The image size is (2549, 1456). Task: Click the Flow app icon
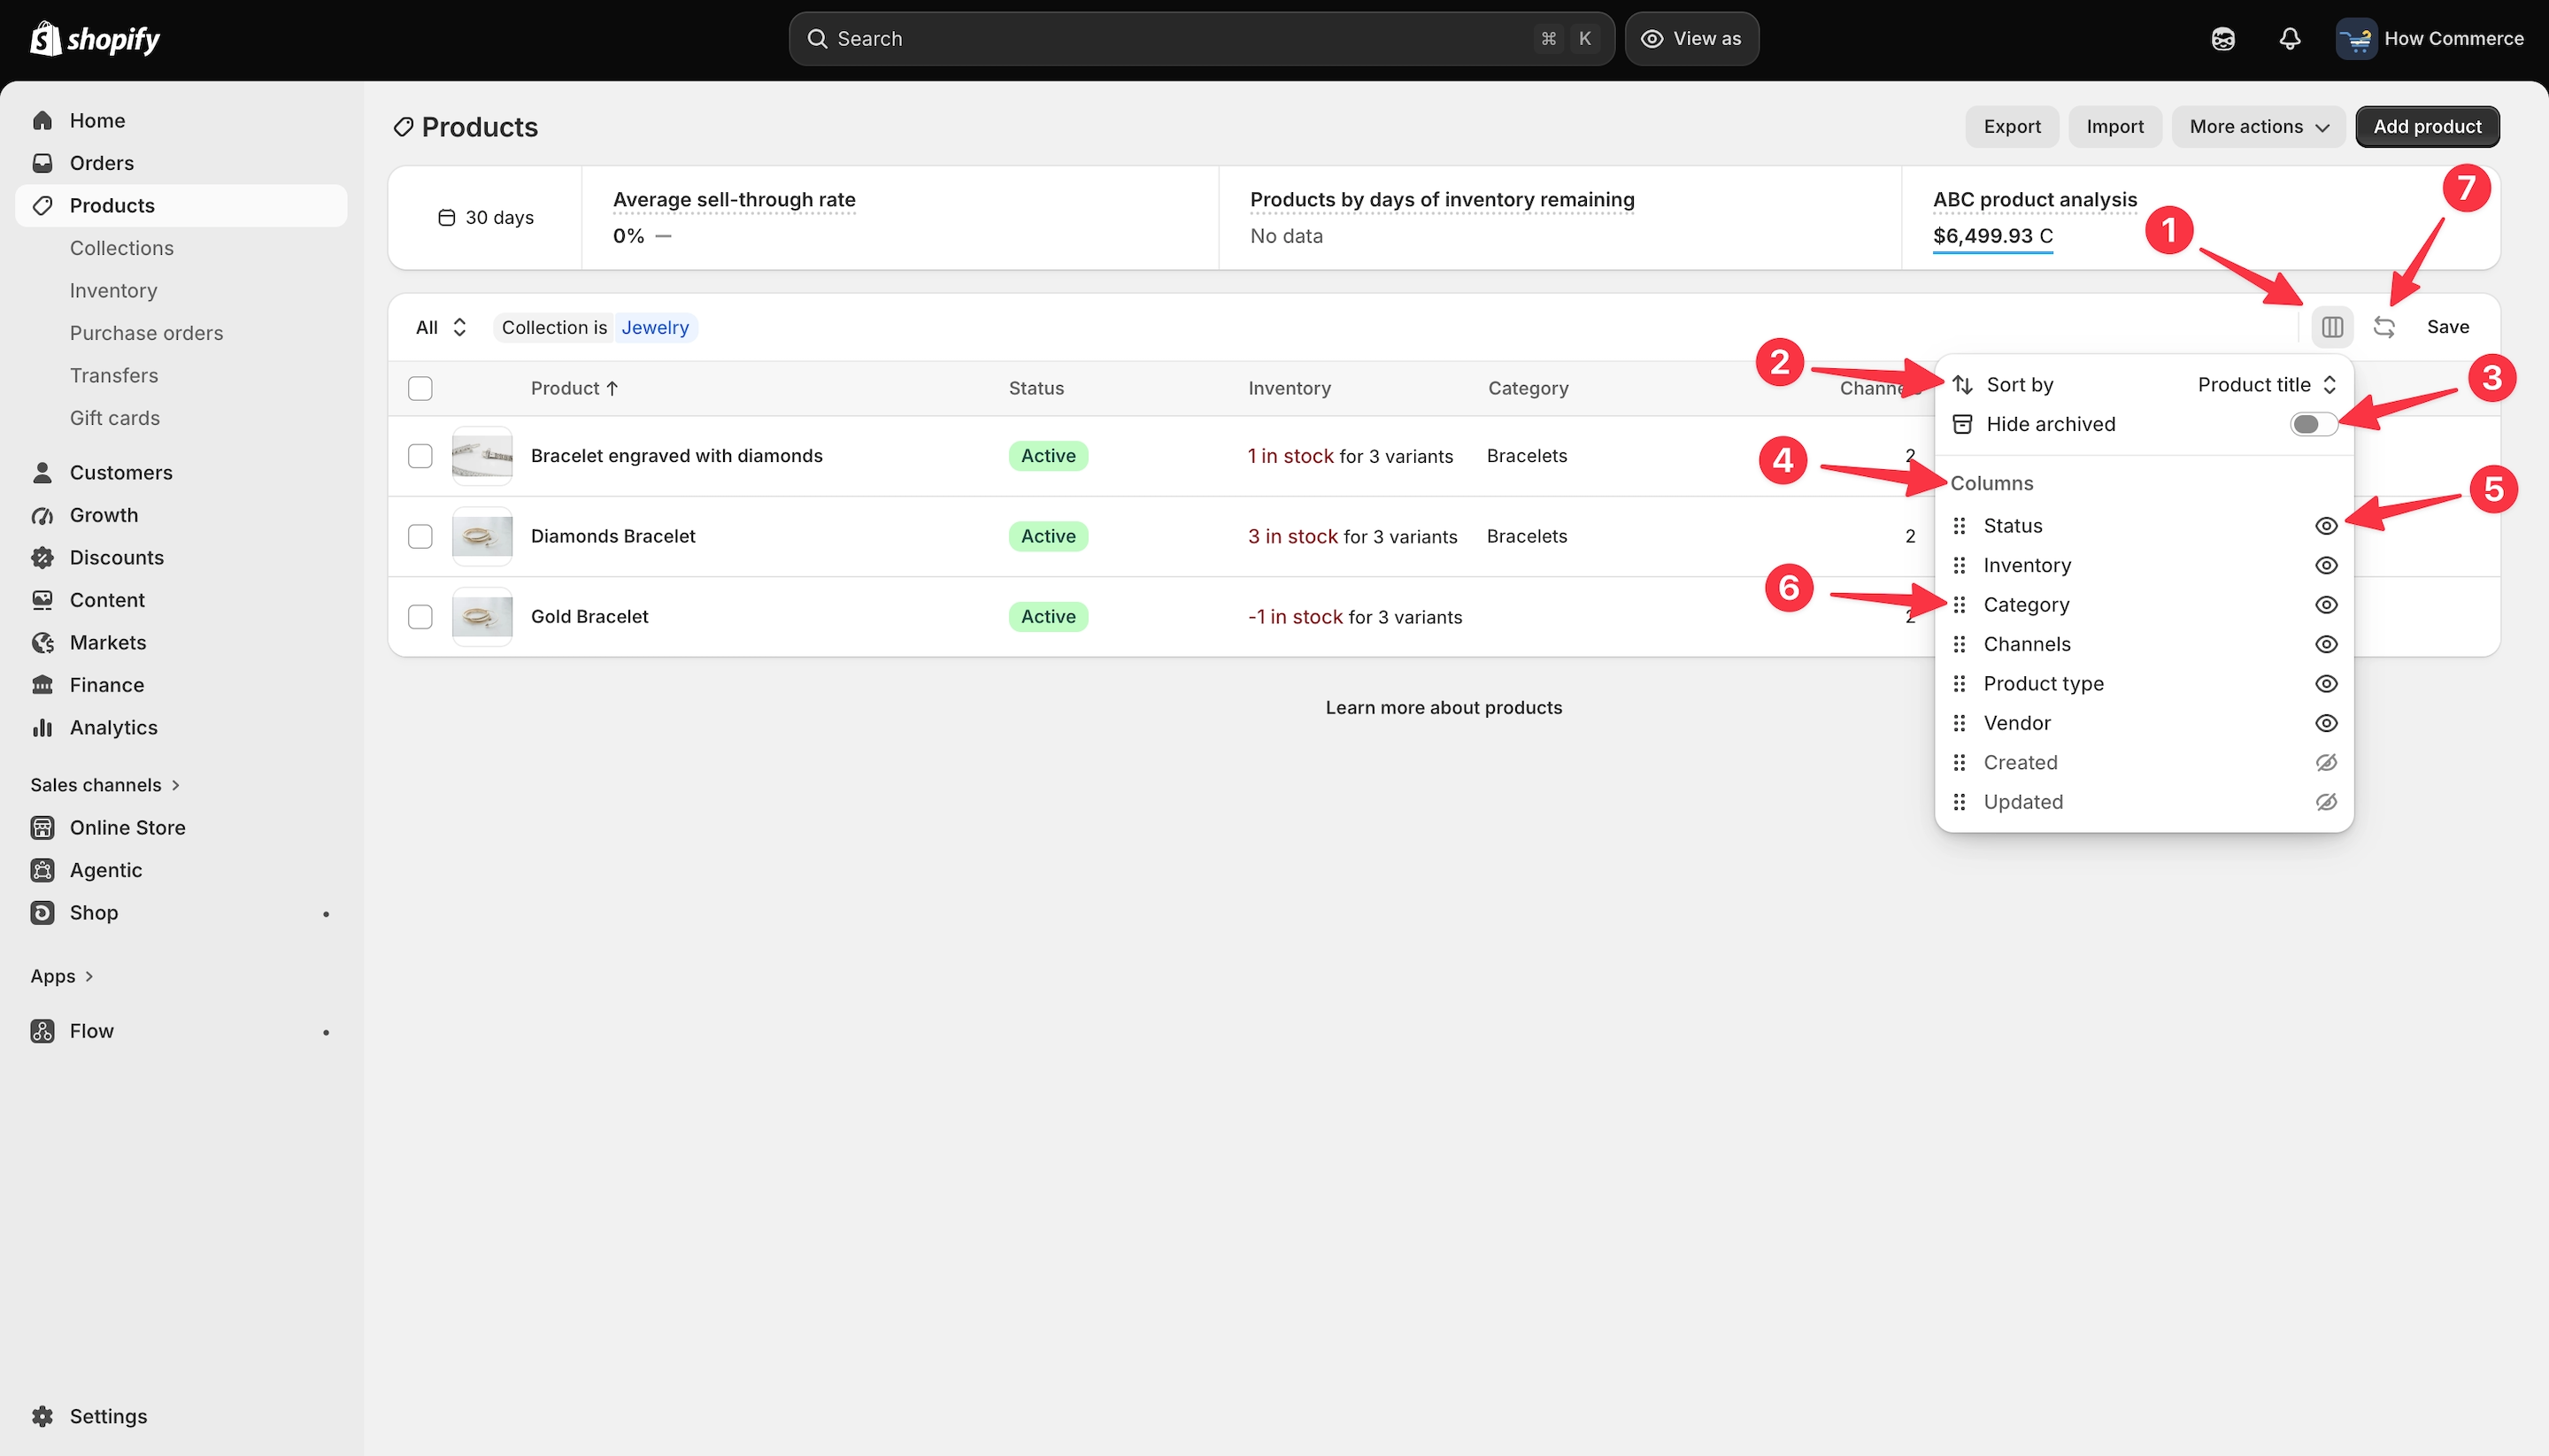point(42,1031)
